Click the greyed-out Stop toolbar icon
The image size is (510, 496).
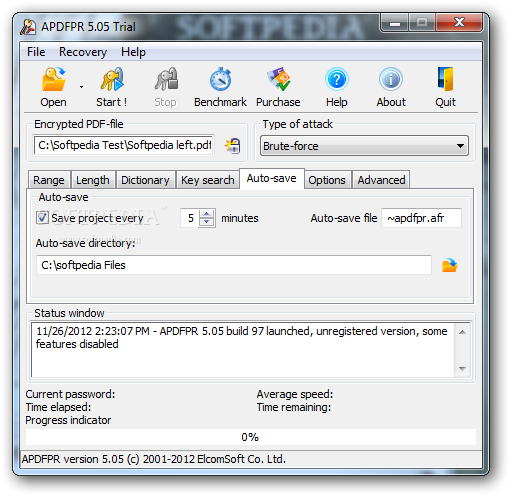click(166, 79)
